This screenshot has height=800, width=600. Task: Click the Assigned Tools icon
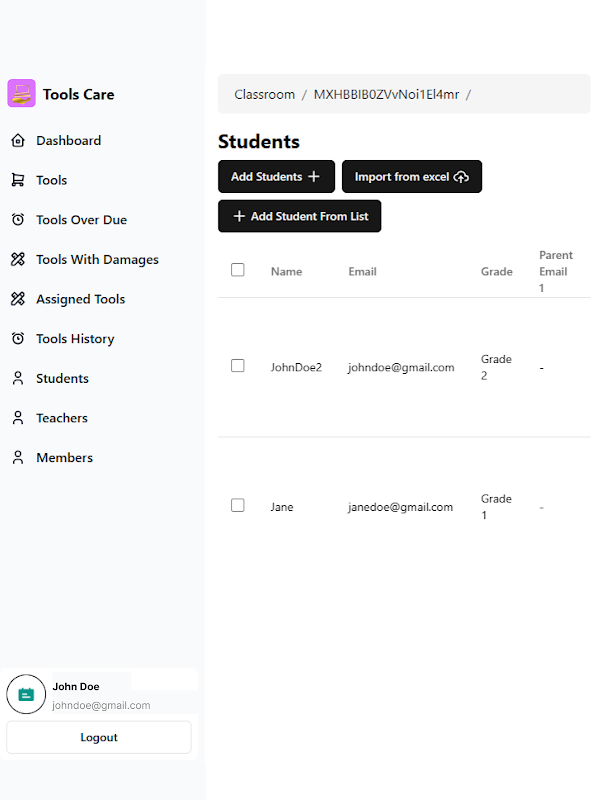[x=17, y=299]
